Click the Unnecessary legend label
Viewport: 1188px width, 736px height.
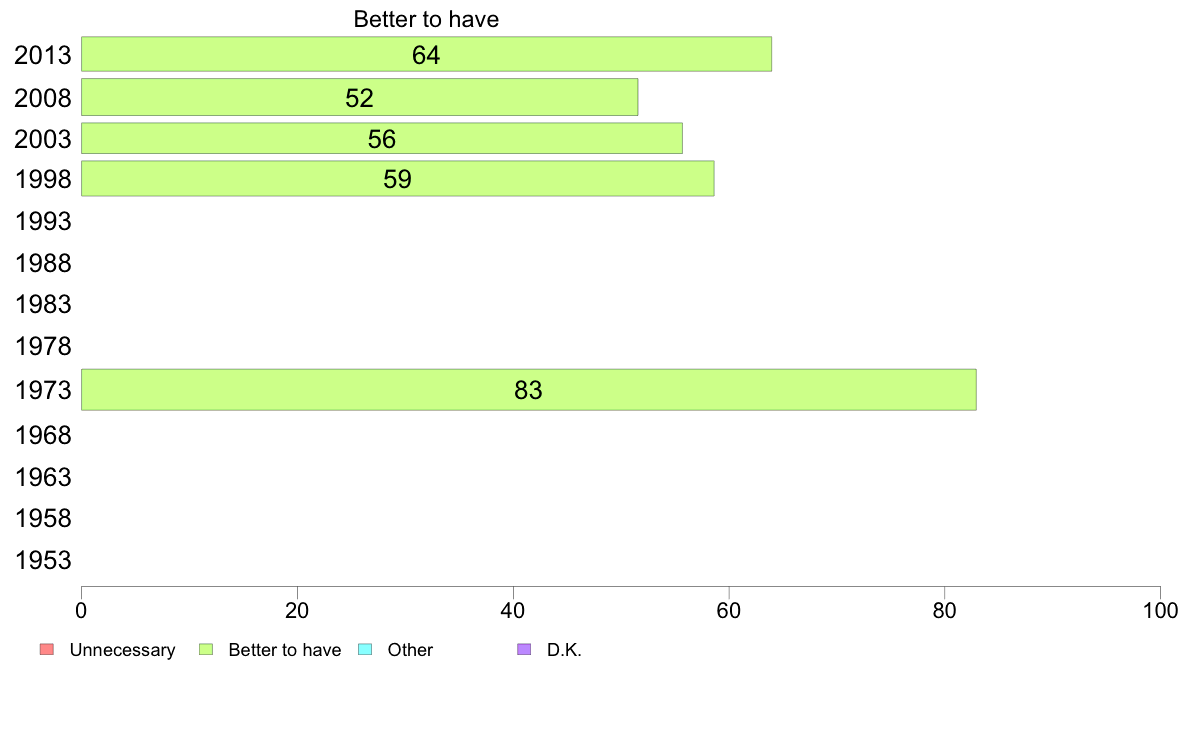click(x=122, y=650)
